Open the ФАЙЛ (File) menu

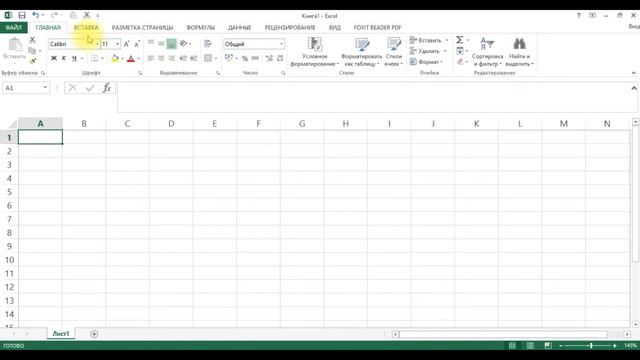(x=13, y=27)
